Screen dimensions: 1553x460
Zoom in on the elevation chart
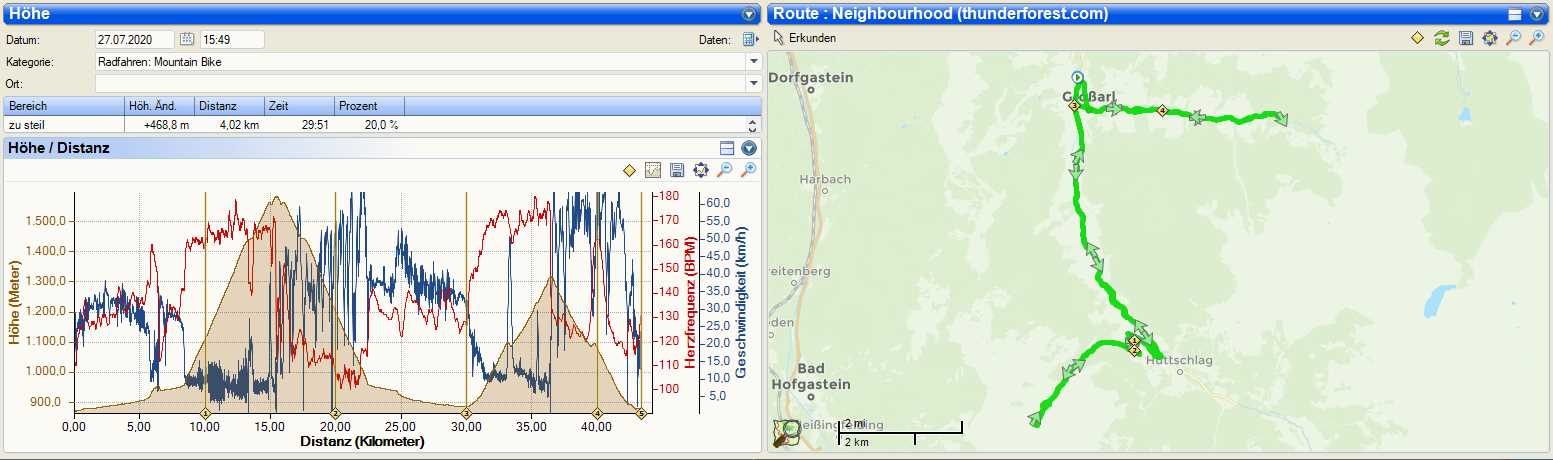pyautogui.click(x=748, y=170)
